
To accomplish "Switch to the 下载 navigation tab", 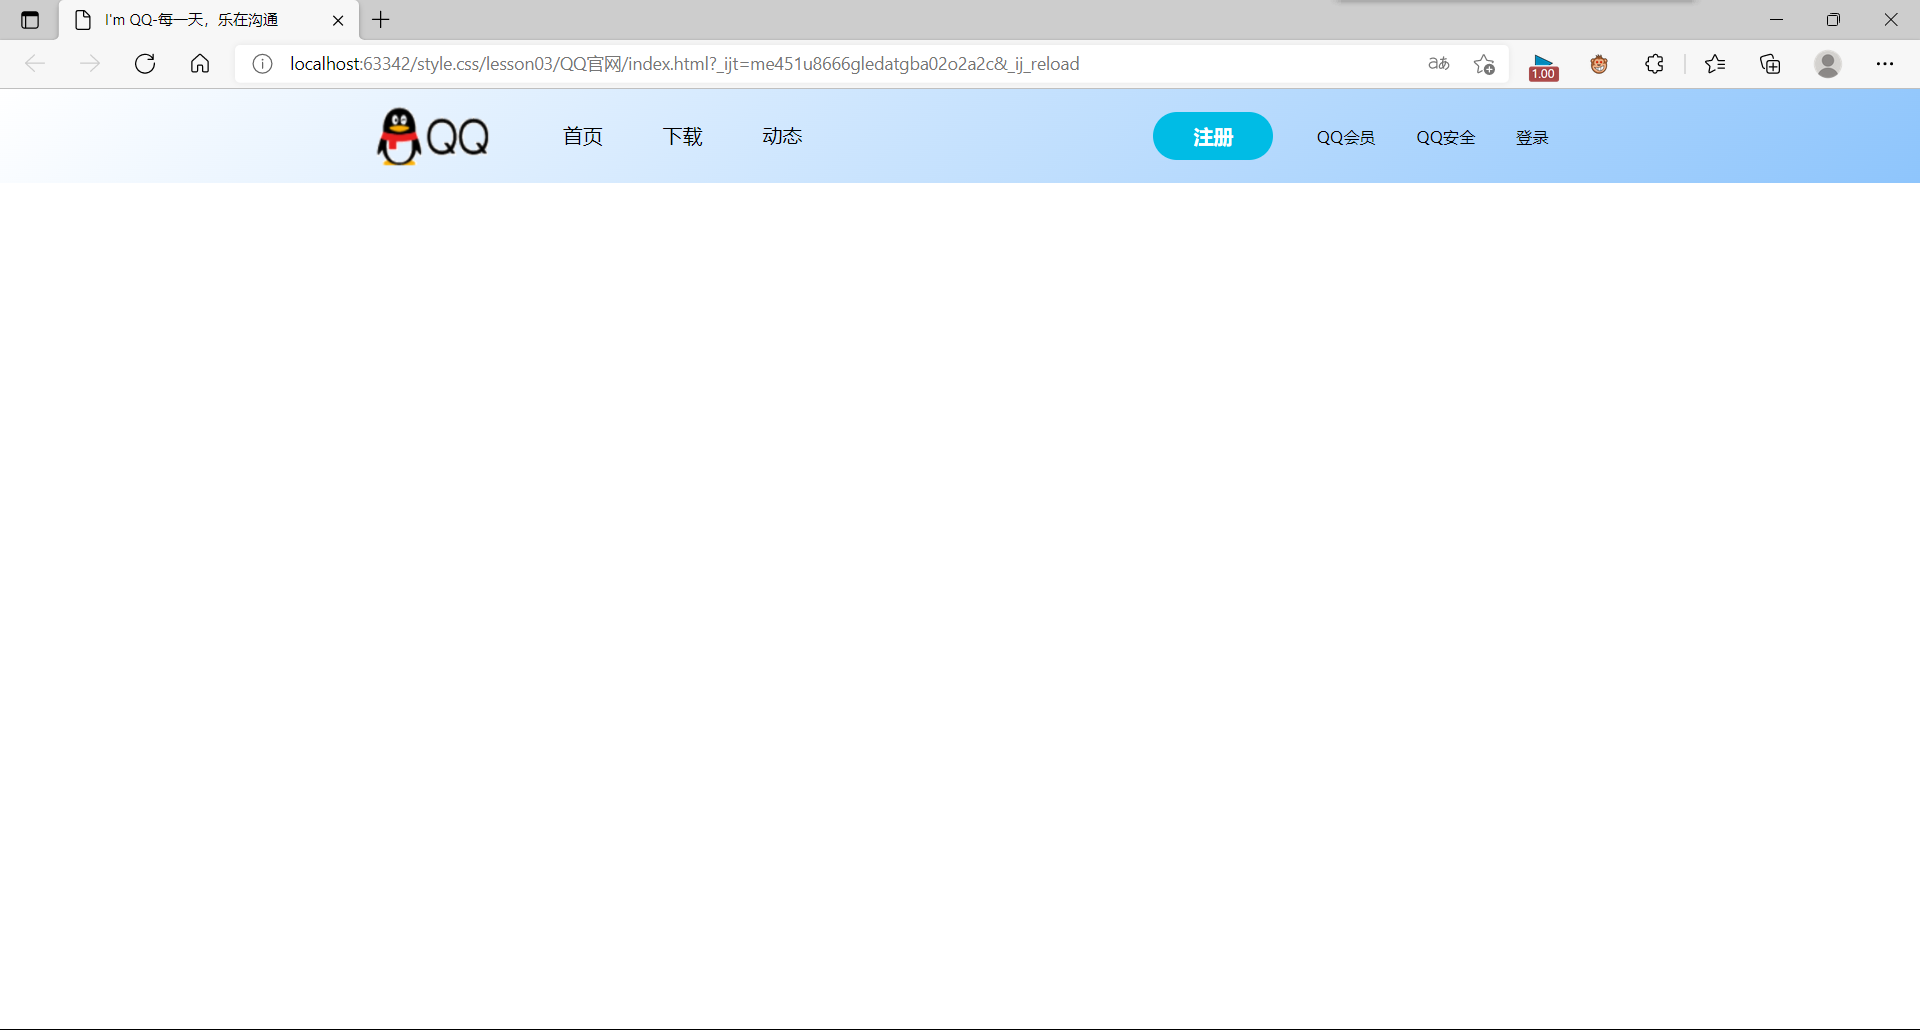I will click(x=682, y=136).
